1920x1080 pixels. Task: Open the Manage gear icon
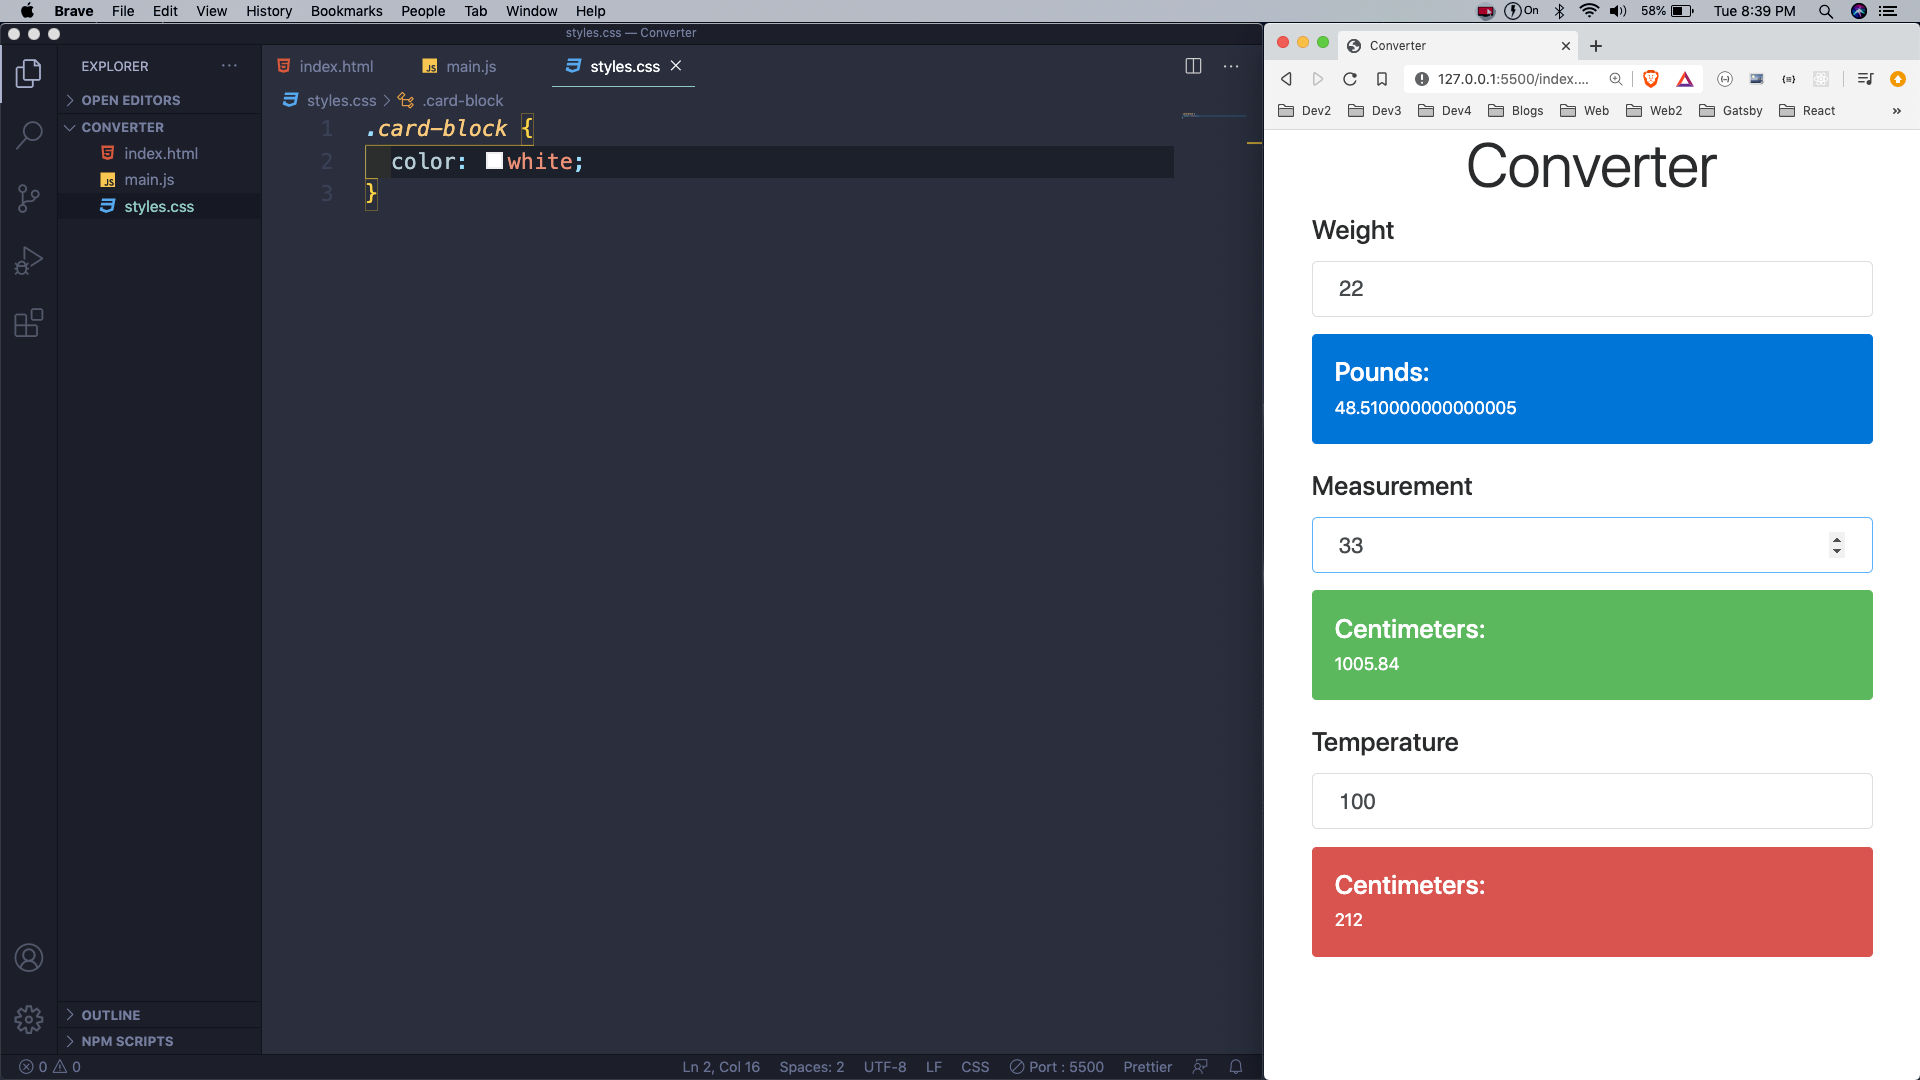click(29, 1019)
